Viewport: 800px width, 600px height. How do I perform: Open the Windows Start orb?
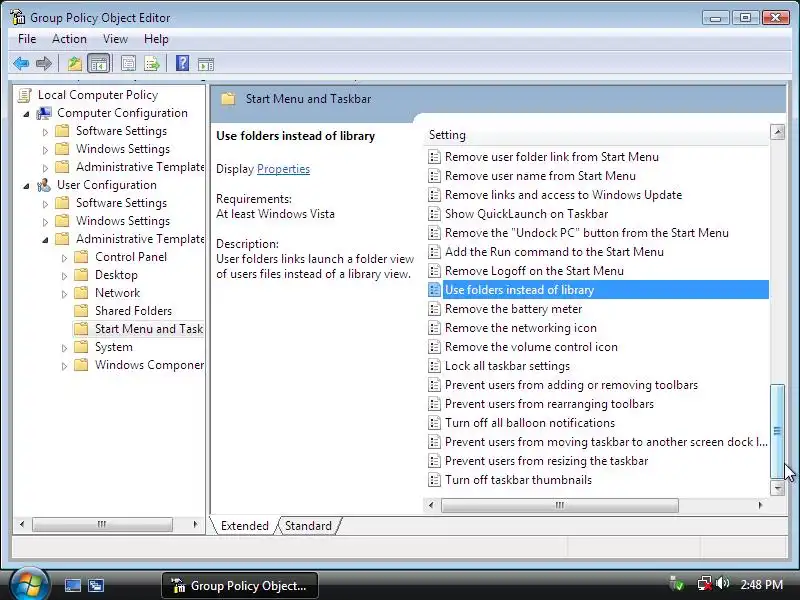click(29, 584)
